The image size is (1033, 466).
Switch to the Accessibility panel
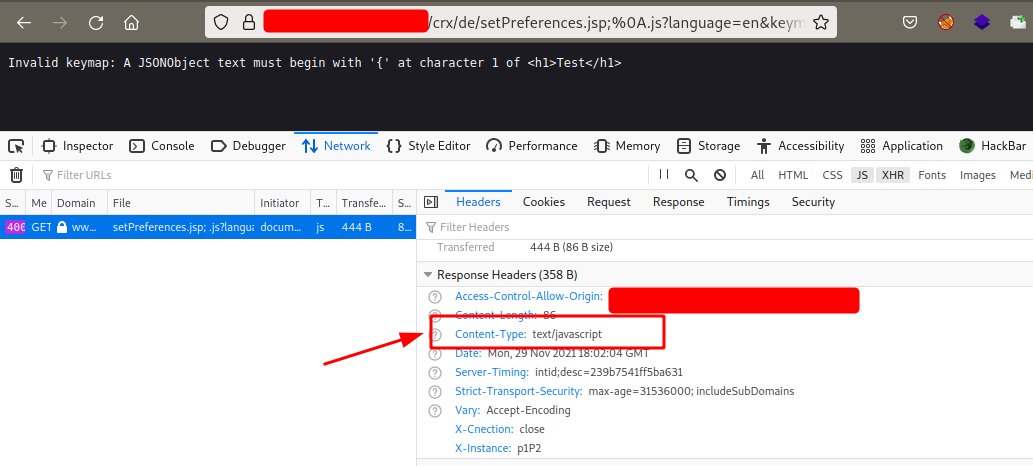800,146
